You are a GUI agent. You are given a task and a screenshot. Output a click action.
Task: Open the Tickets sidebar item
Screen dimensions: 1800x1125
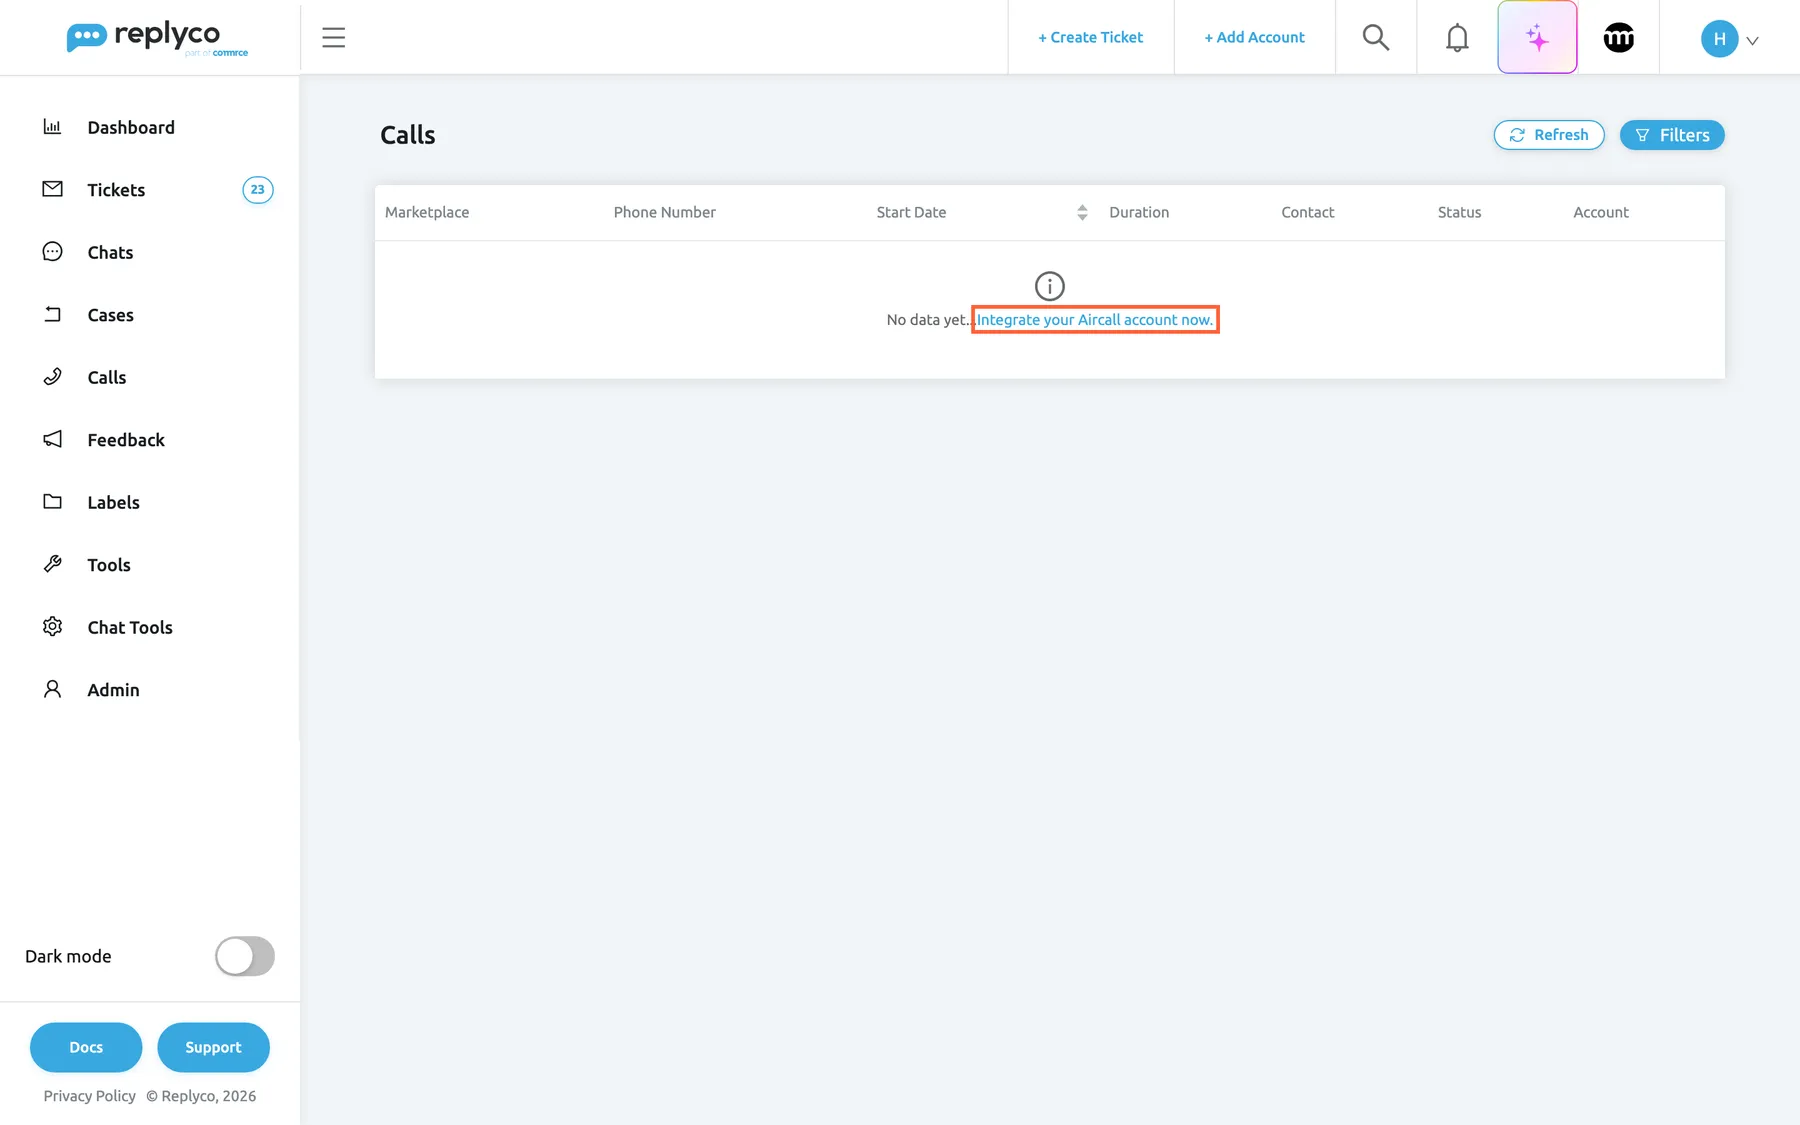coord(116,190)
